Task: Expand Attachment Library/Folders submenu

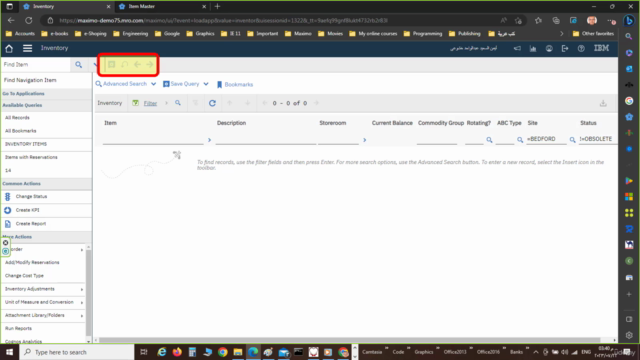Action: point(82,316)
